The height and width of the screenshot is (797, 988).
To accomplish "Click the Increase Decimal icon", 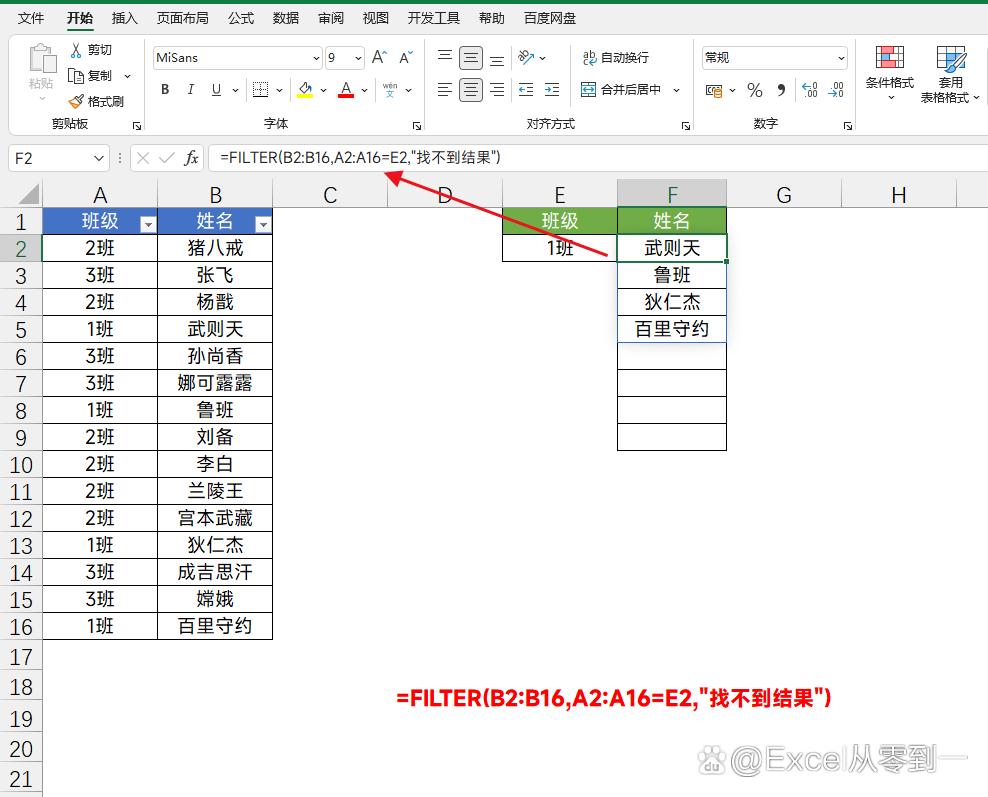I will 810,91.
